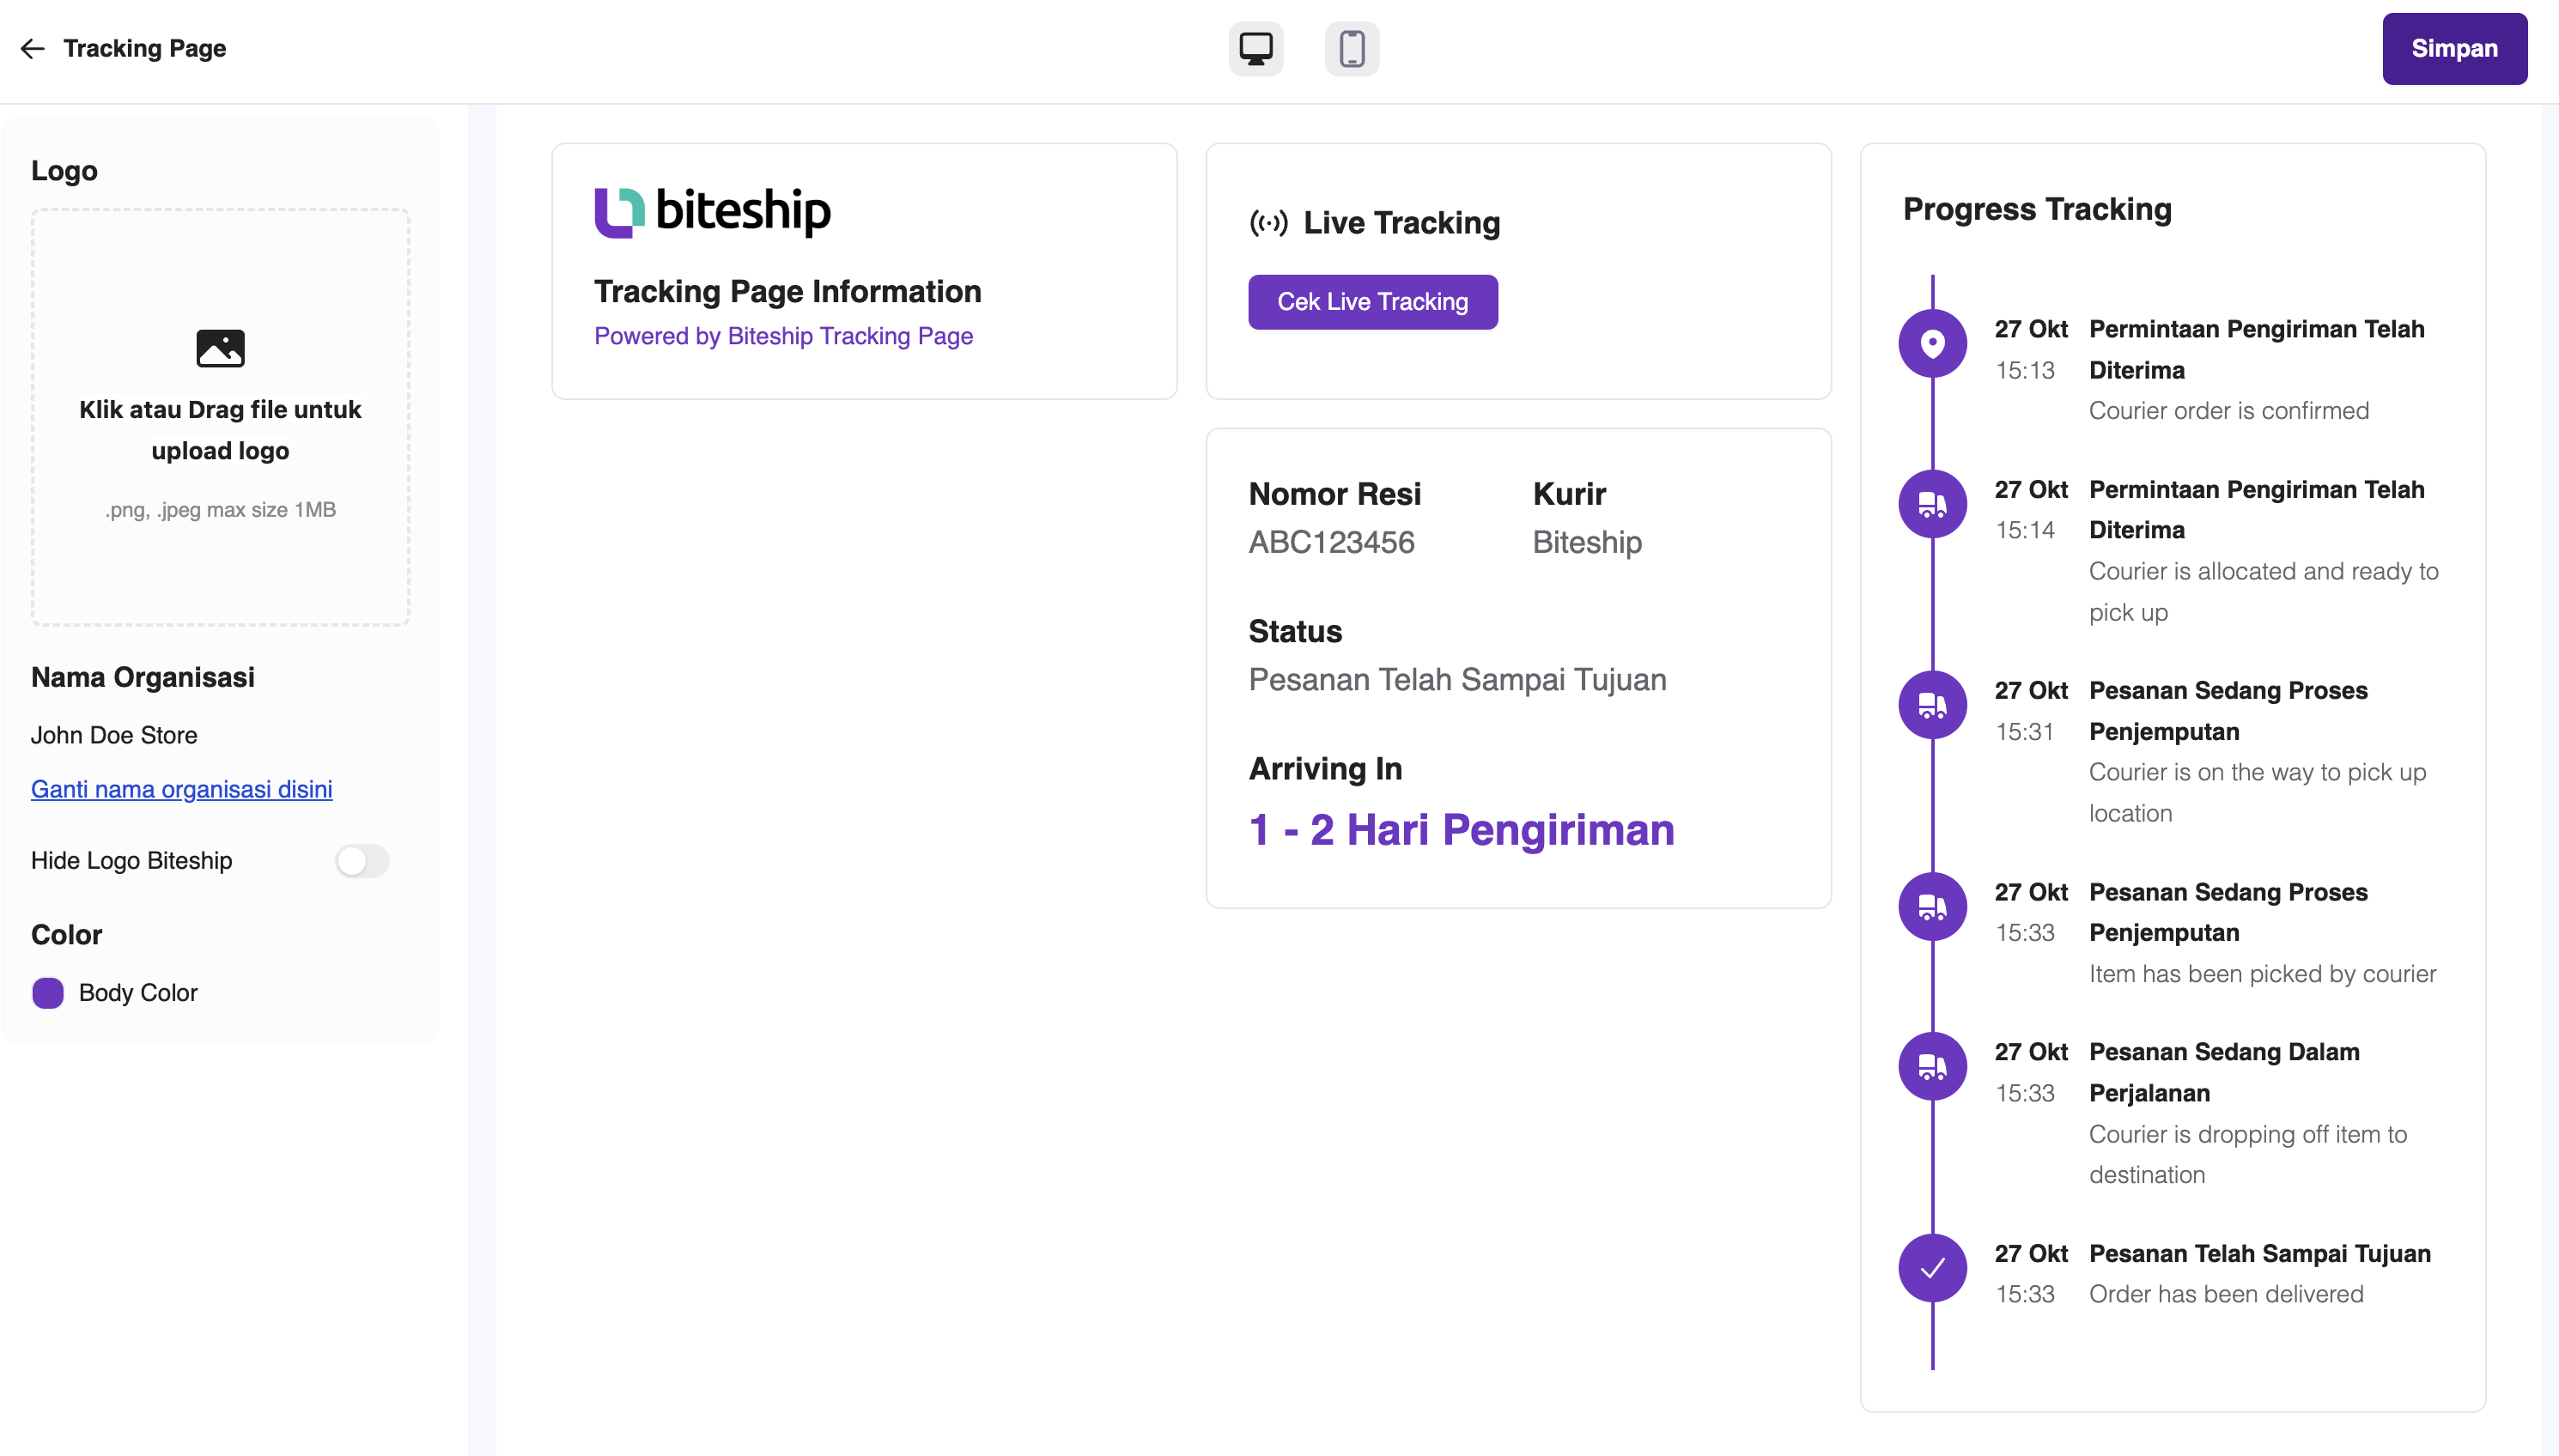Image resolution: width=2559 pixels, height=1456 pixels.
Task: Click the checkmark icon for delivered step
Action: (x=1933, y=1268)
